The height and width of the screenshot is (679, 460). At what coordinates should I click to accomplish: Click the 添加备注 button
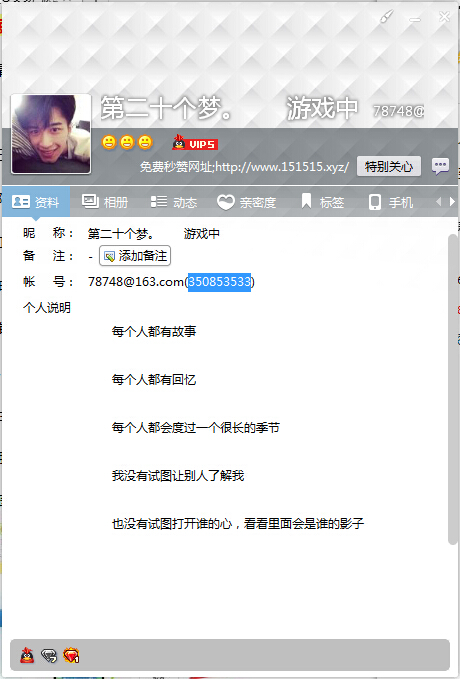135,256
